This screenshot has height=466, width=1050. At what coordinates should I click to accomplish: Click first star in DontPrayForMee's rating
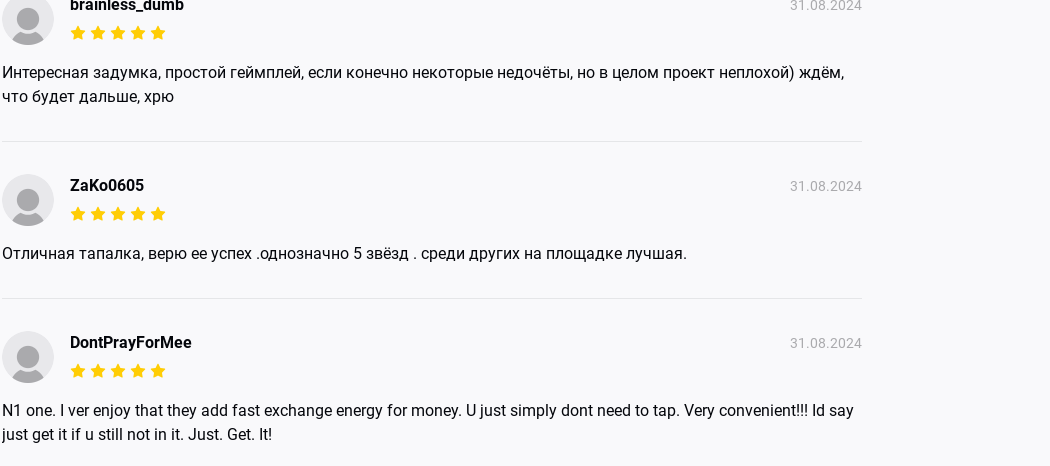[78, 371]
